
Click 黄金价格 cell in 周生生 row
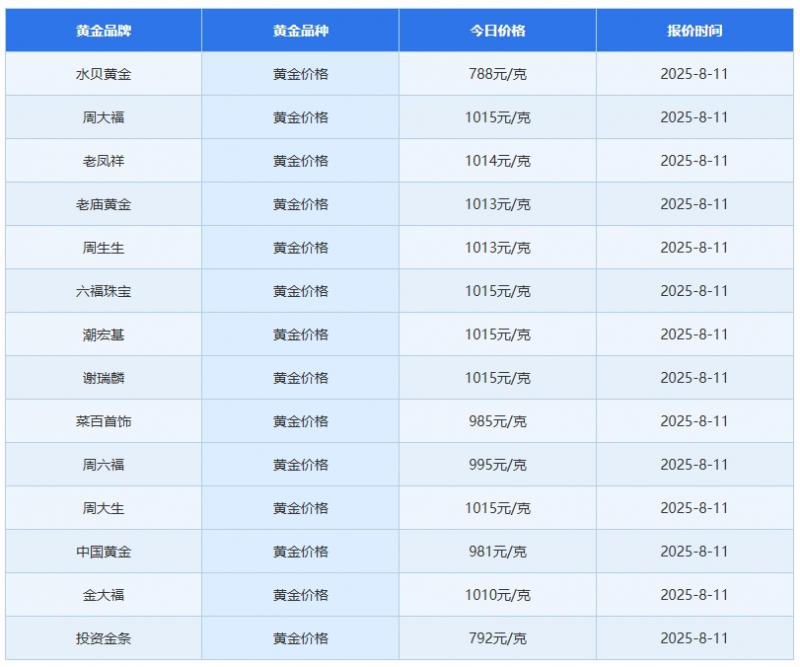pos(301,248)
